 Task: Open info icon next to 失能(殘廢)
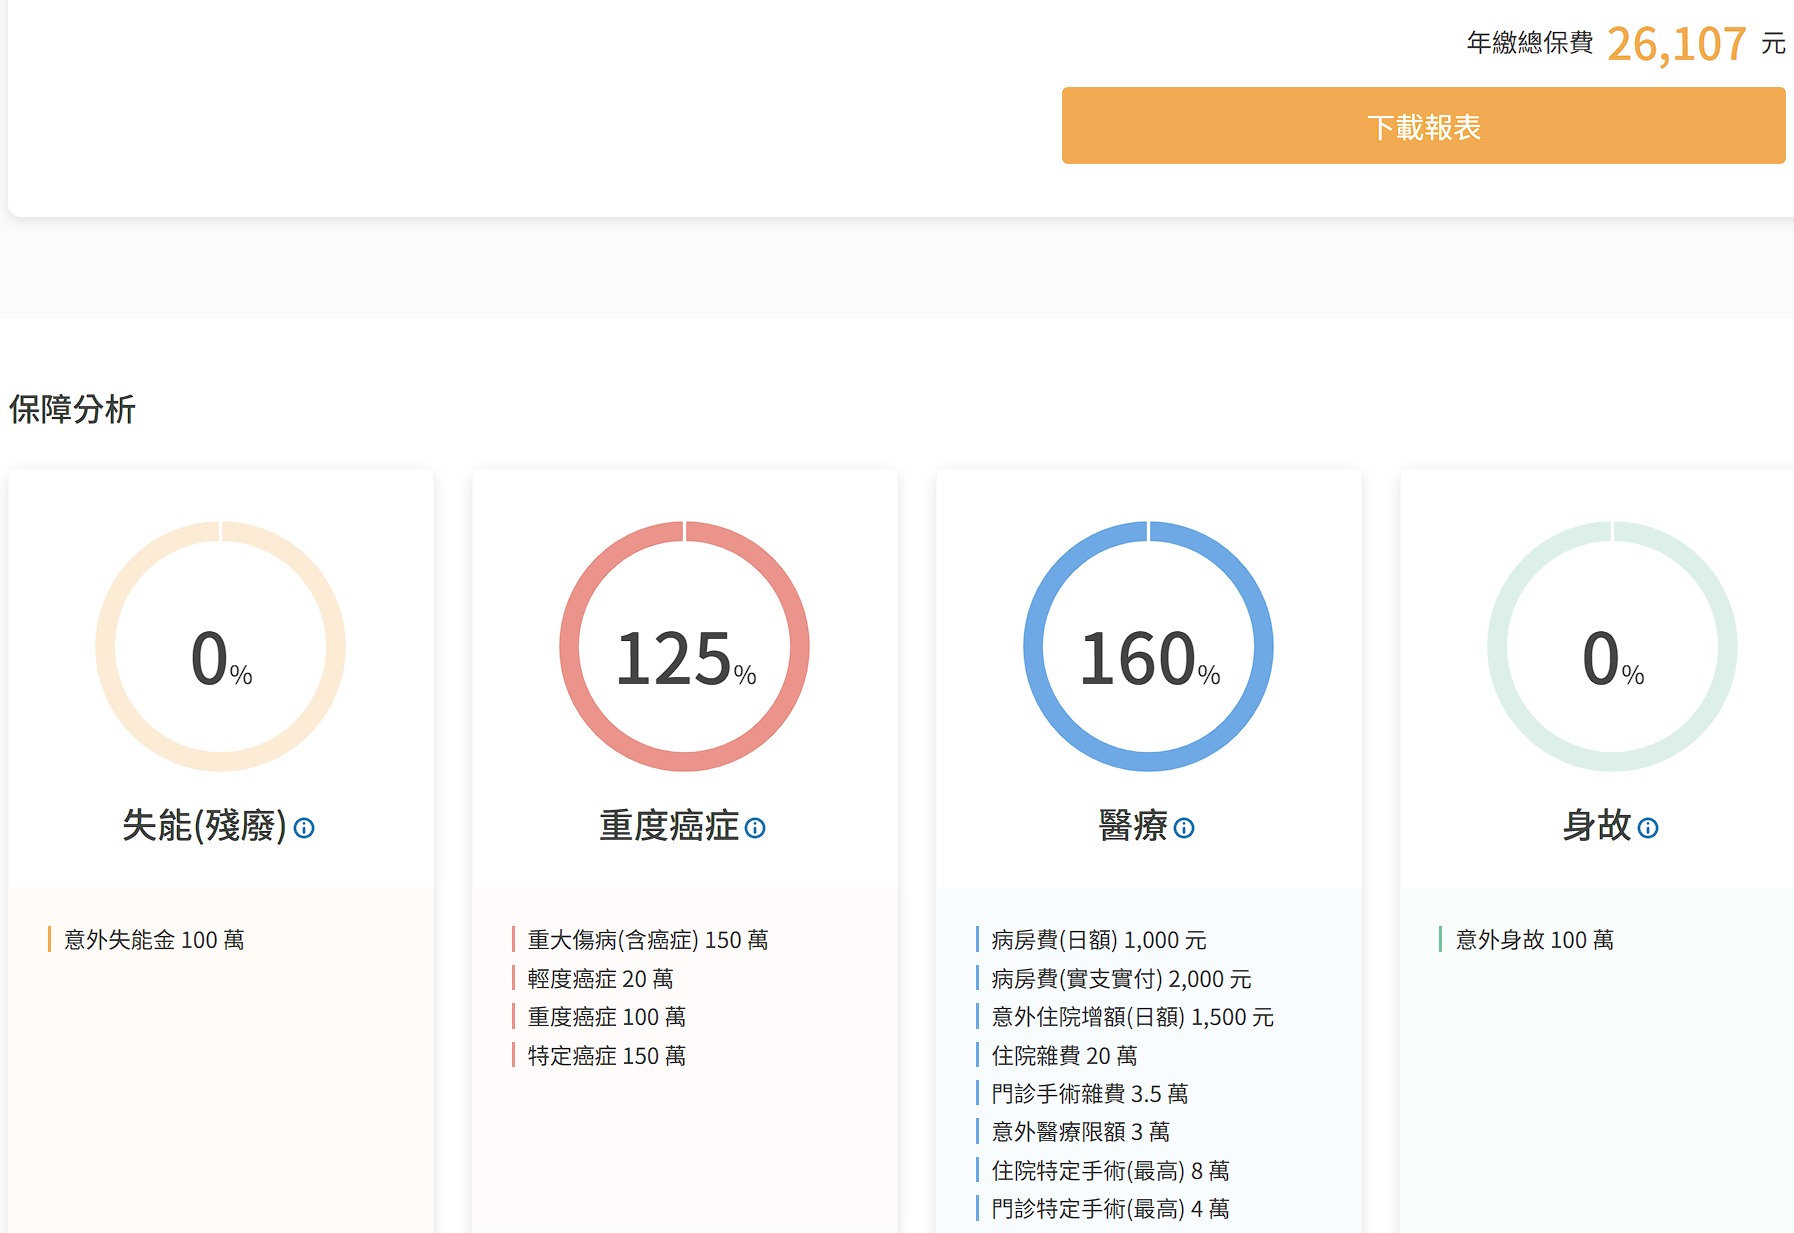(x=304, y=828)
